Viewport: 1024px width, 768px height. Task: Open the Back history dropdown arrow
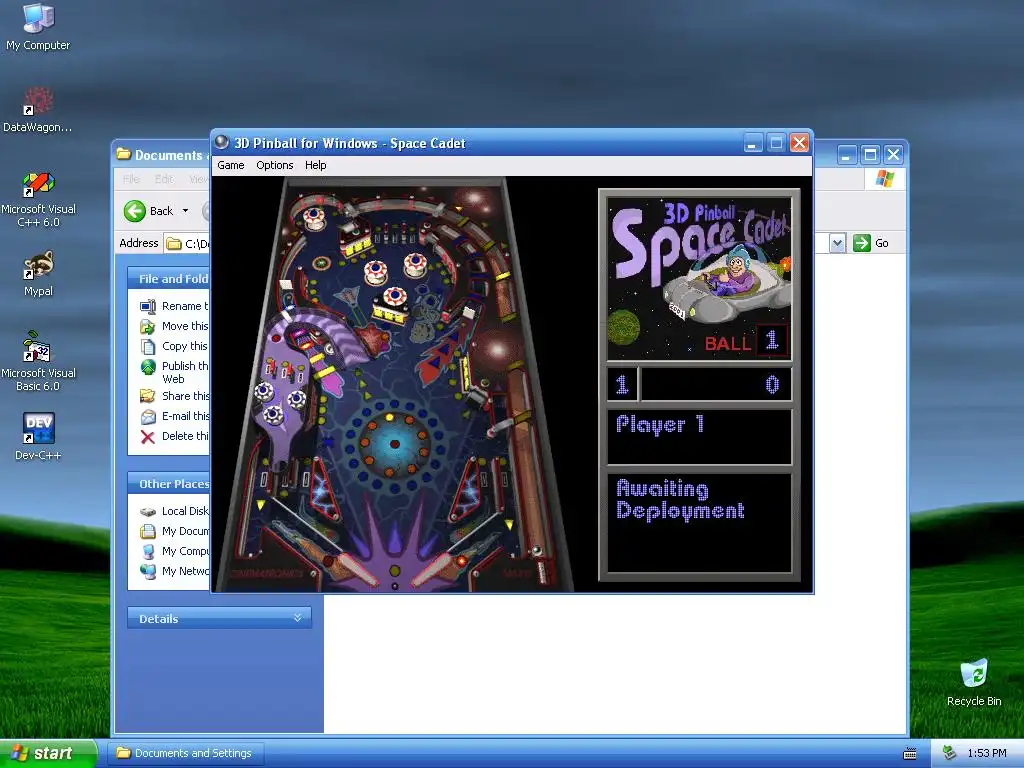[x=185, y=211]
